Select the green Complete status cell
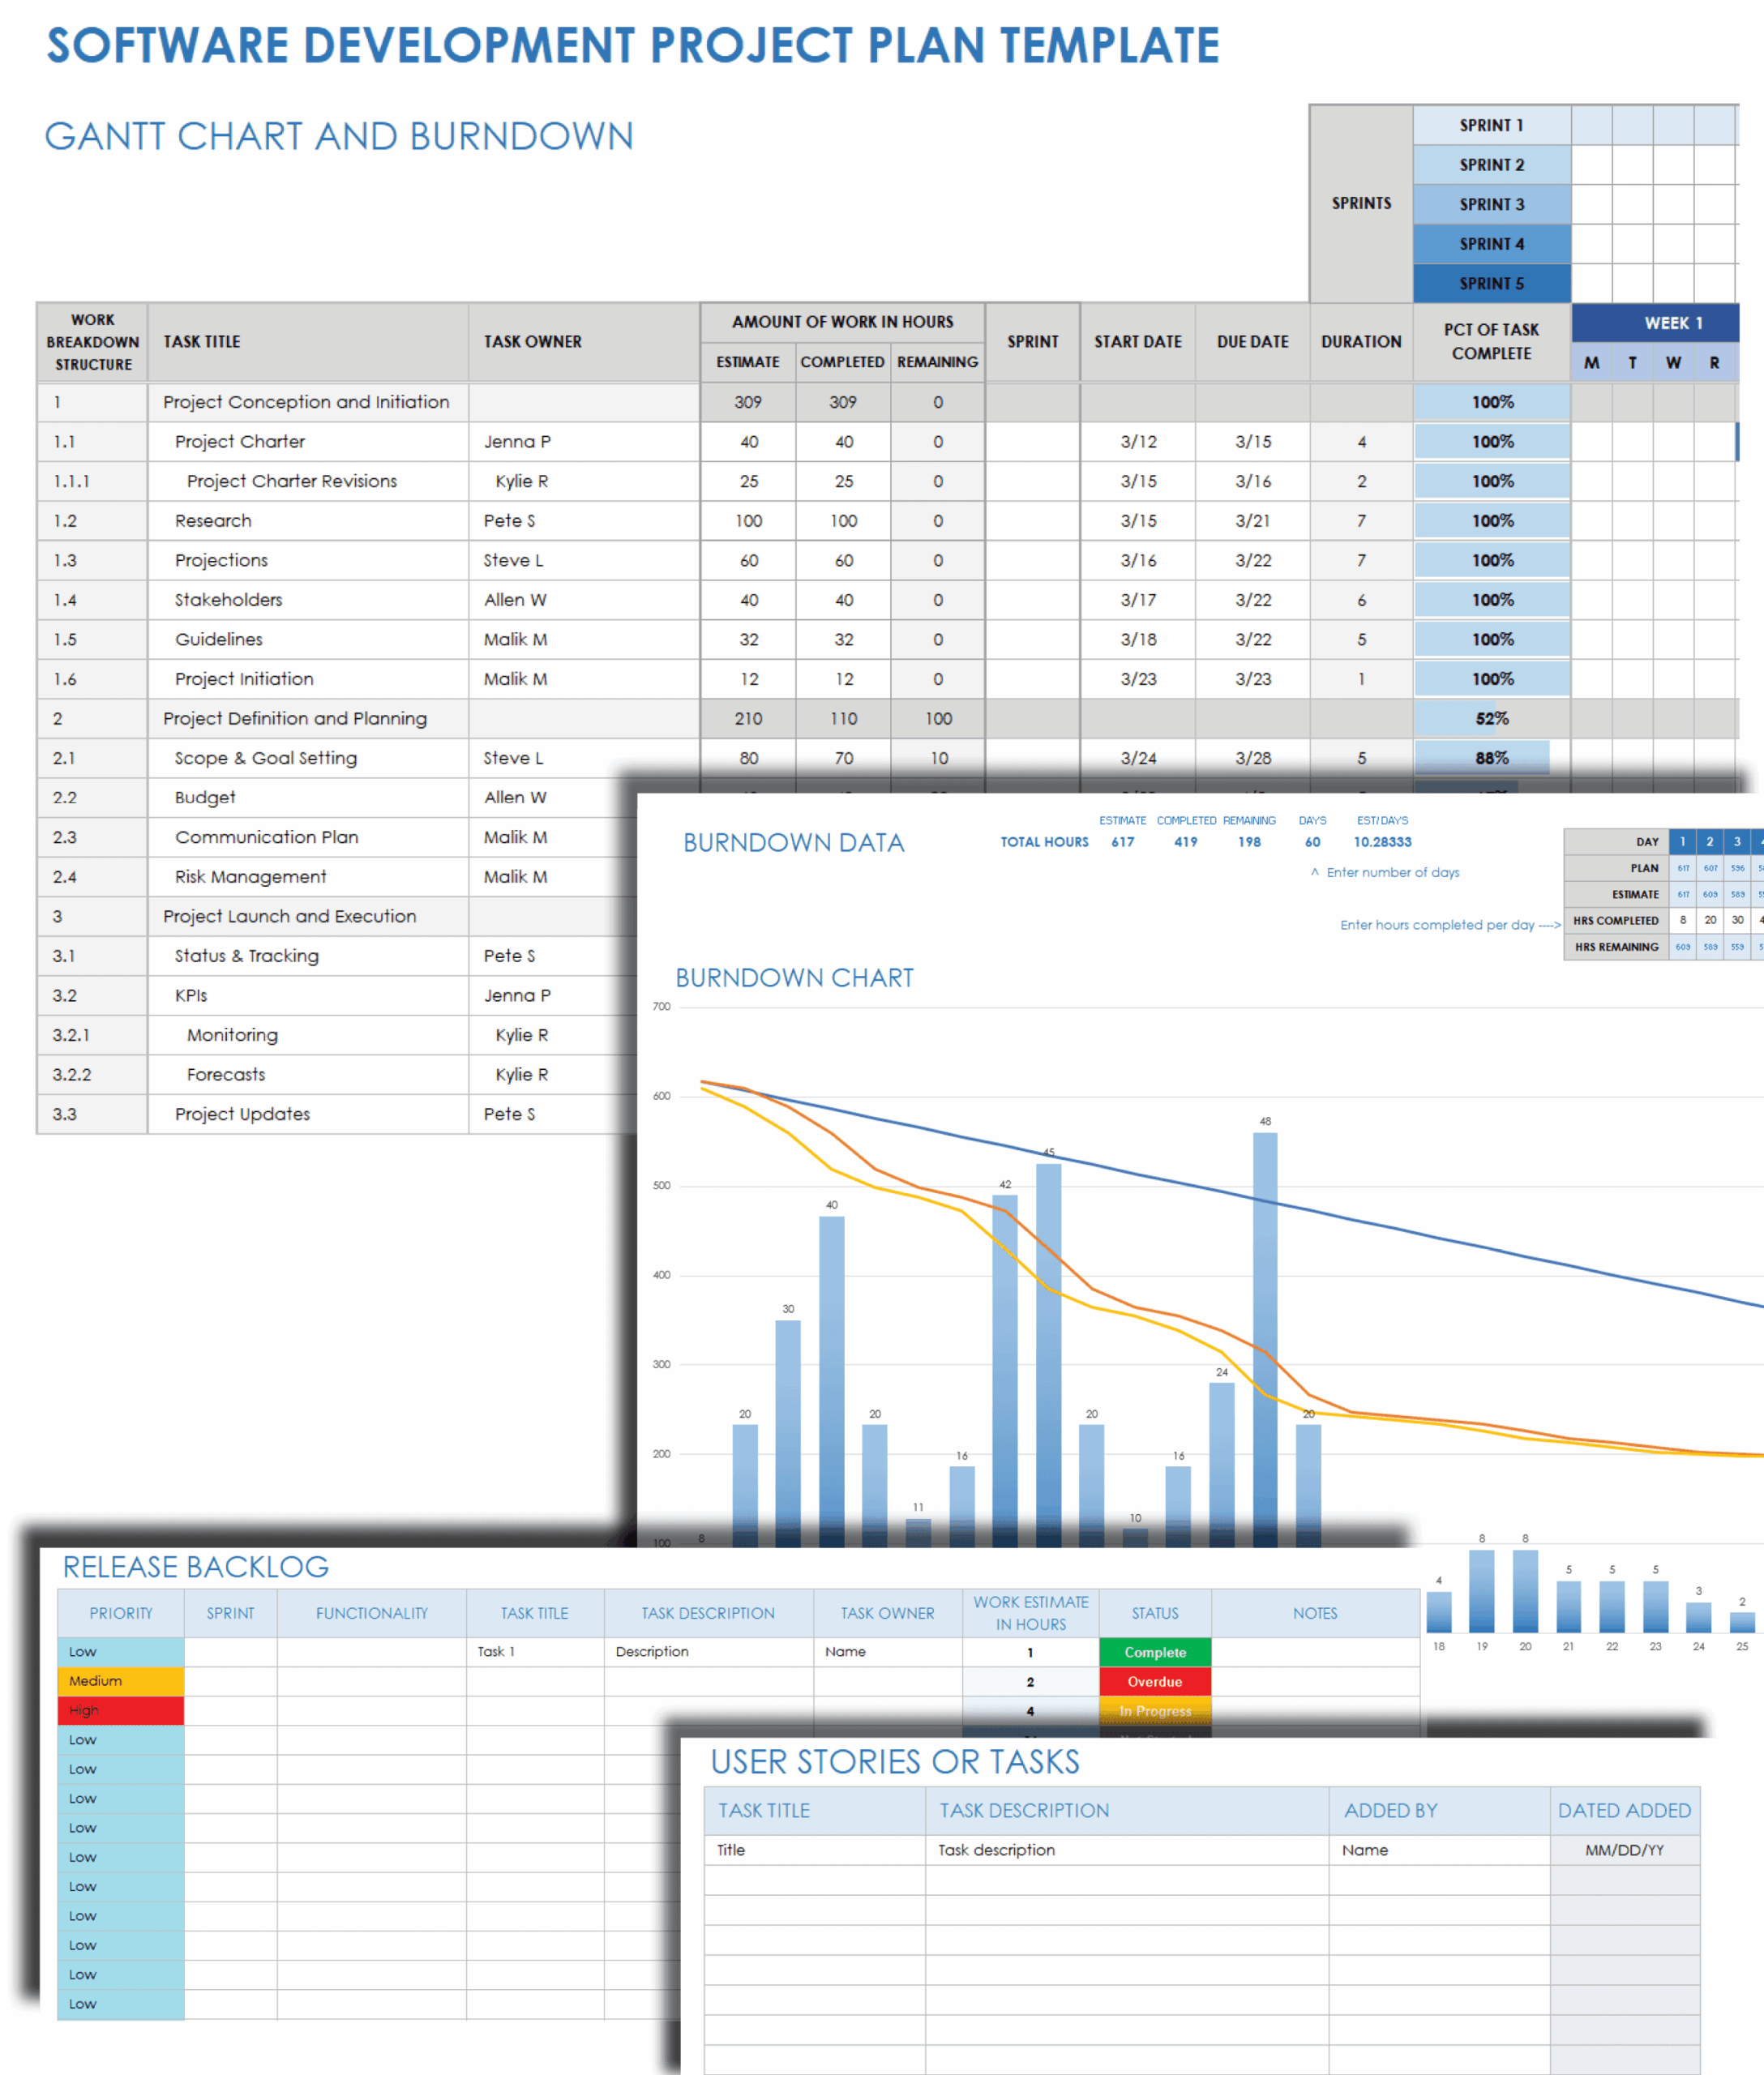The width and height of the screenshot is (1764, 2075). (x=1154, y=1653)
